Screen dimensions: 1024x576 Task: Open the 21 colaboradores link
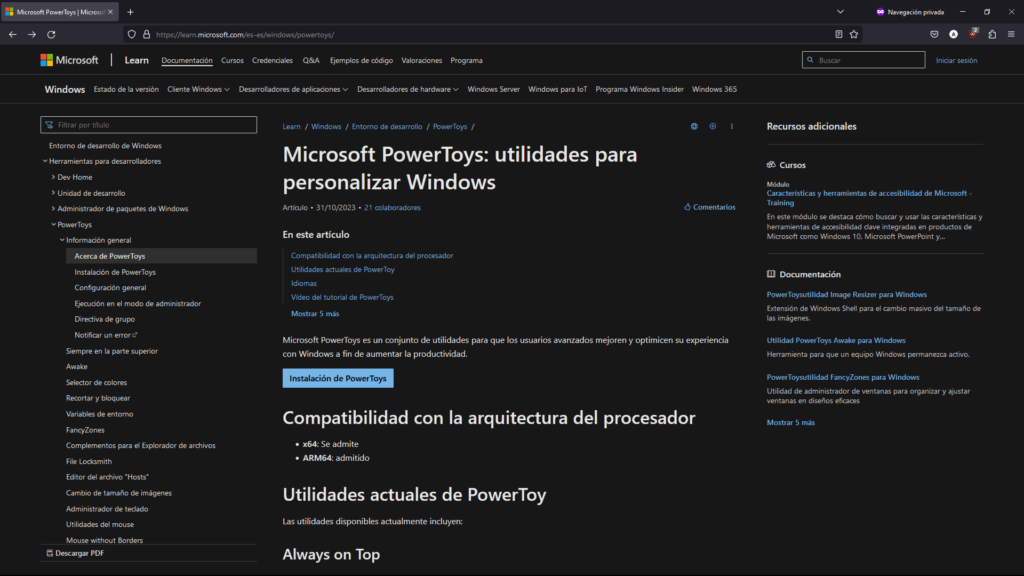(x=392, y=208)
